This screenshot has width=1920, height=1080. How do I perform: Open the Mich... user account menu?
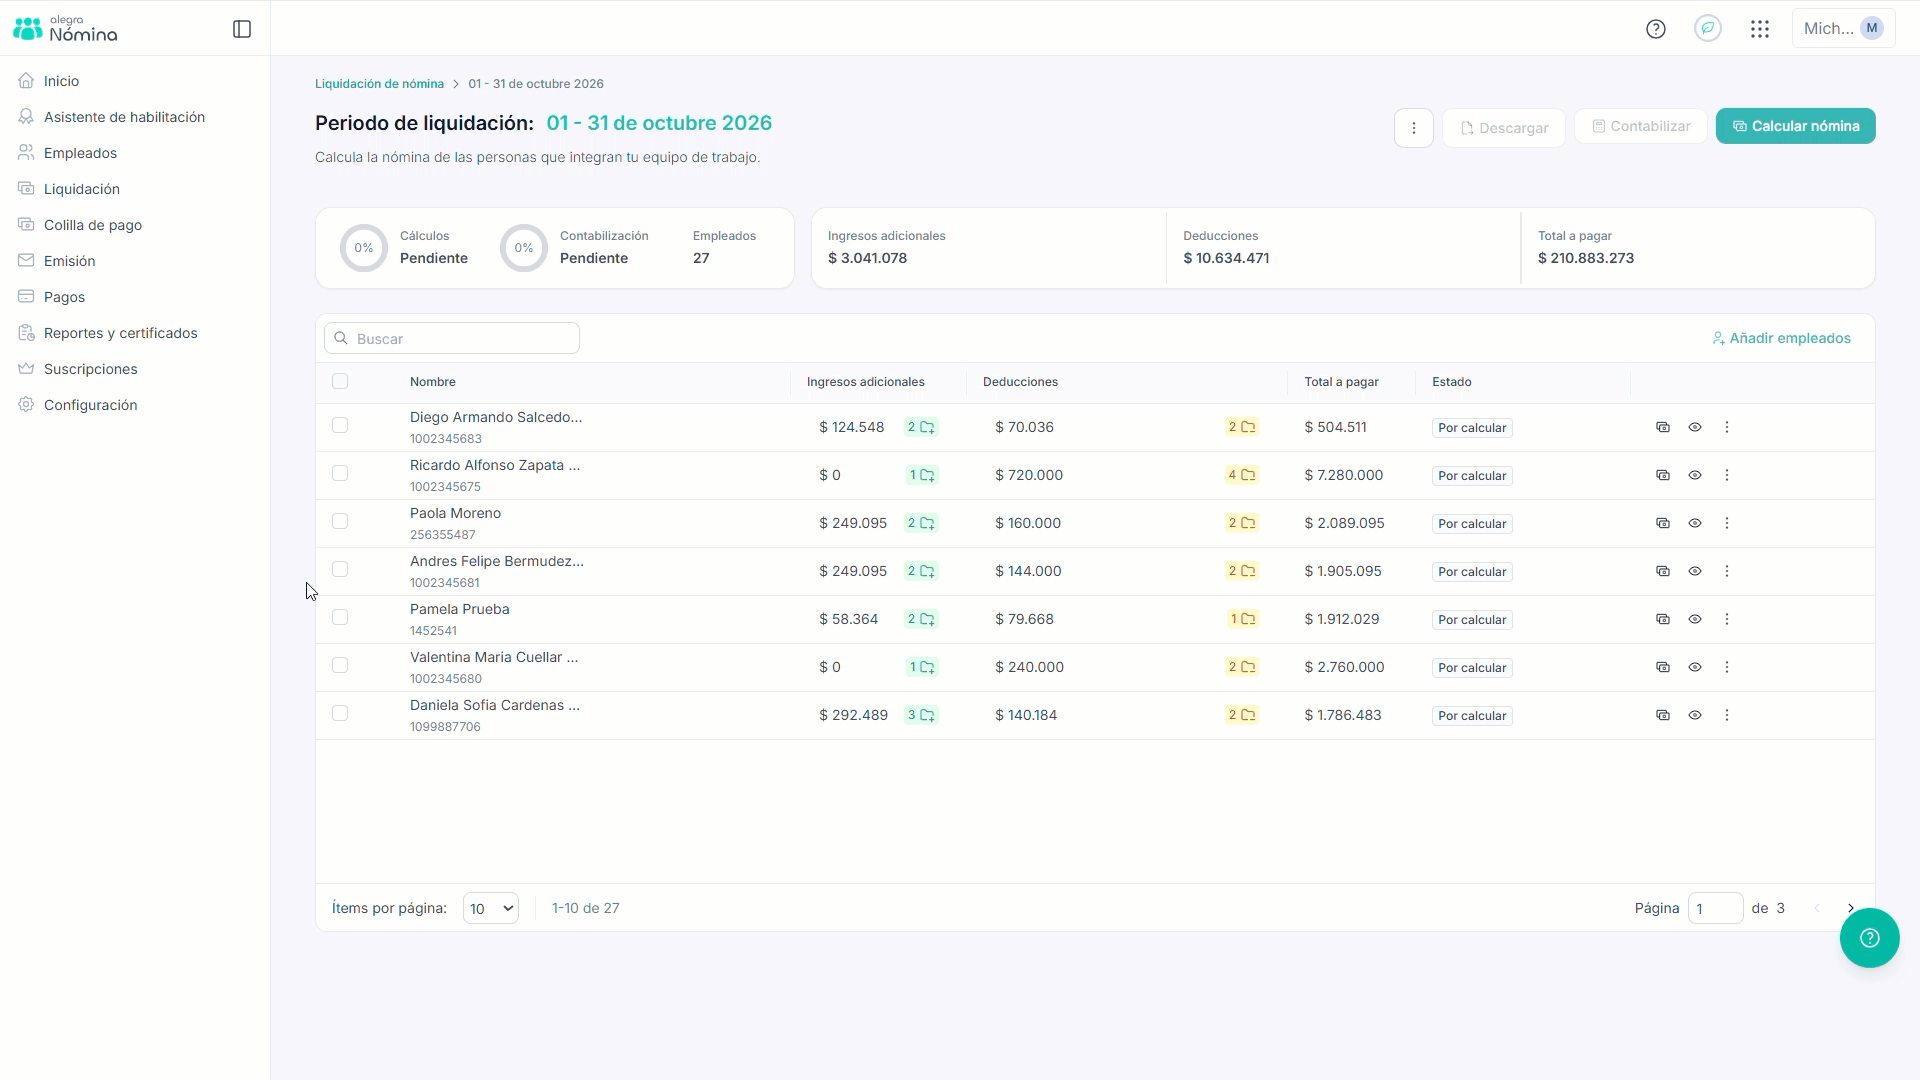point(1844,28)
